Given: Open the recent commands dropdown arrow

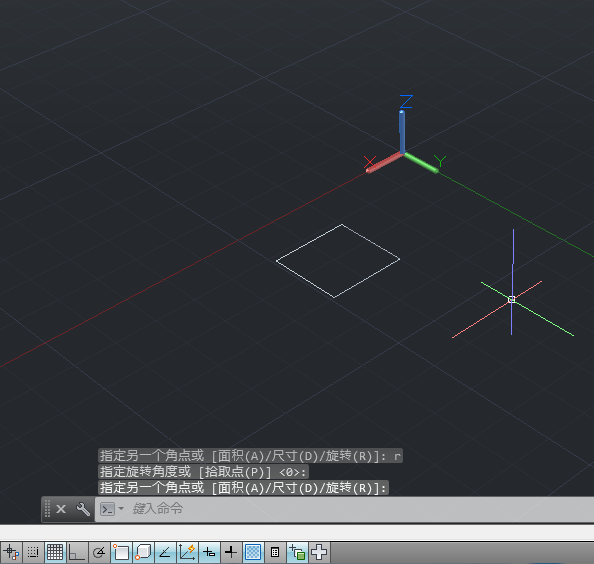Looking at the screenshot, I should [x=121, y=508].
